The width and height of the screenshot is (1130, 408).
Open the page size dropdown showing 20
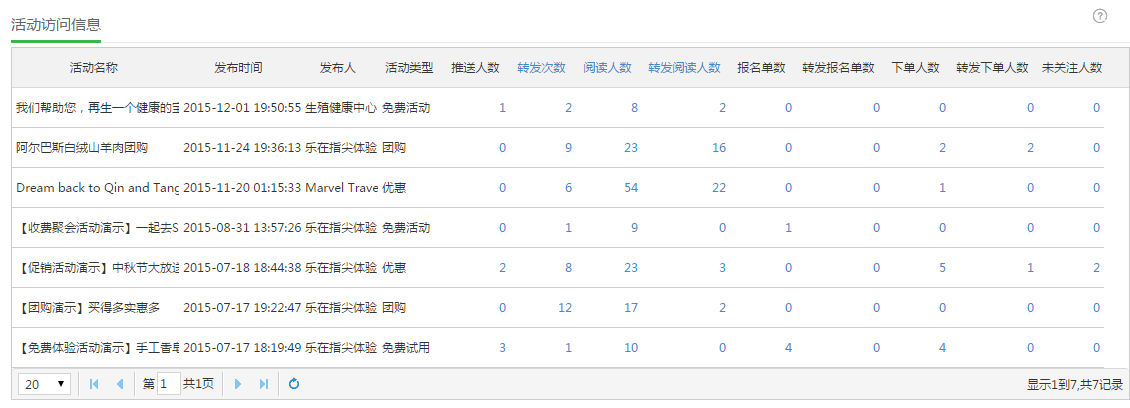44,384
